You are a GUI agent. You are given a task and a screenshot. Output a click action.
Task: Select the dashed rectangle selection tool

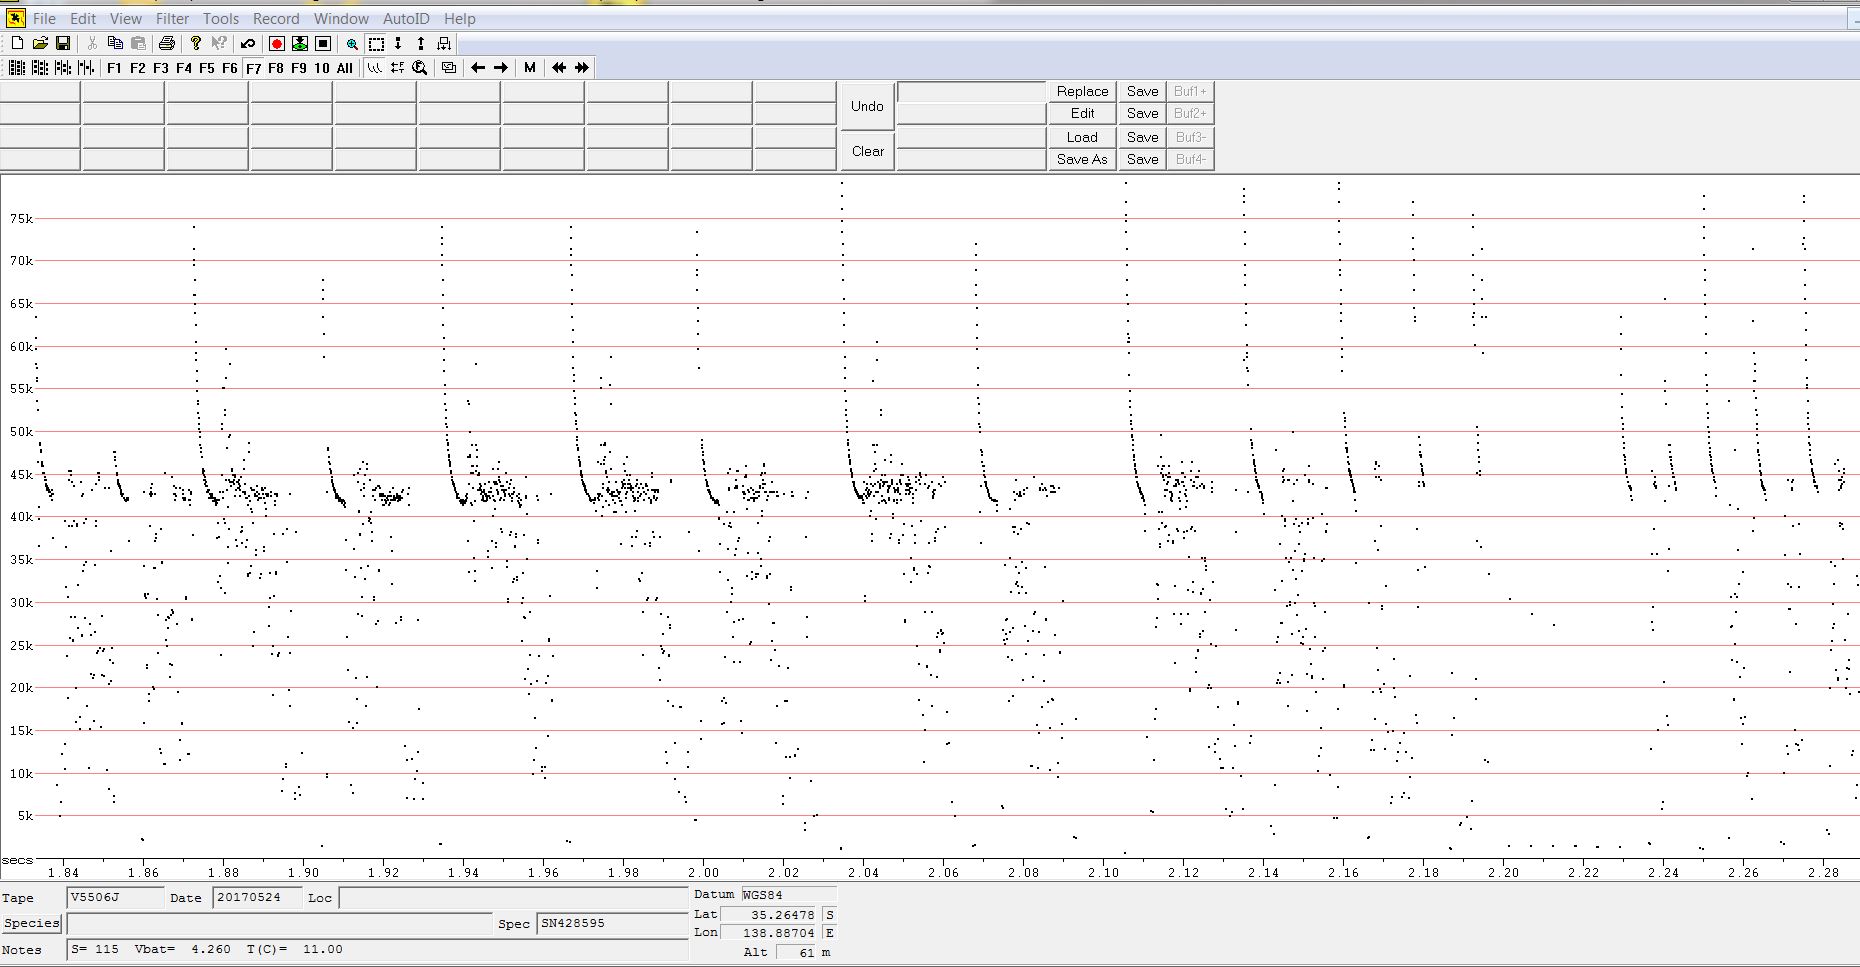(x=376, y=43)
